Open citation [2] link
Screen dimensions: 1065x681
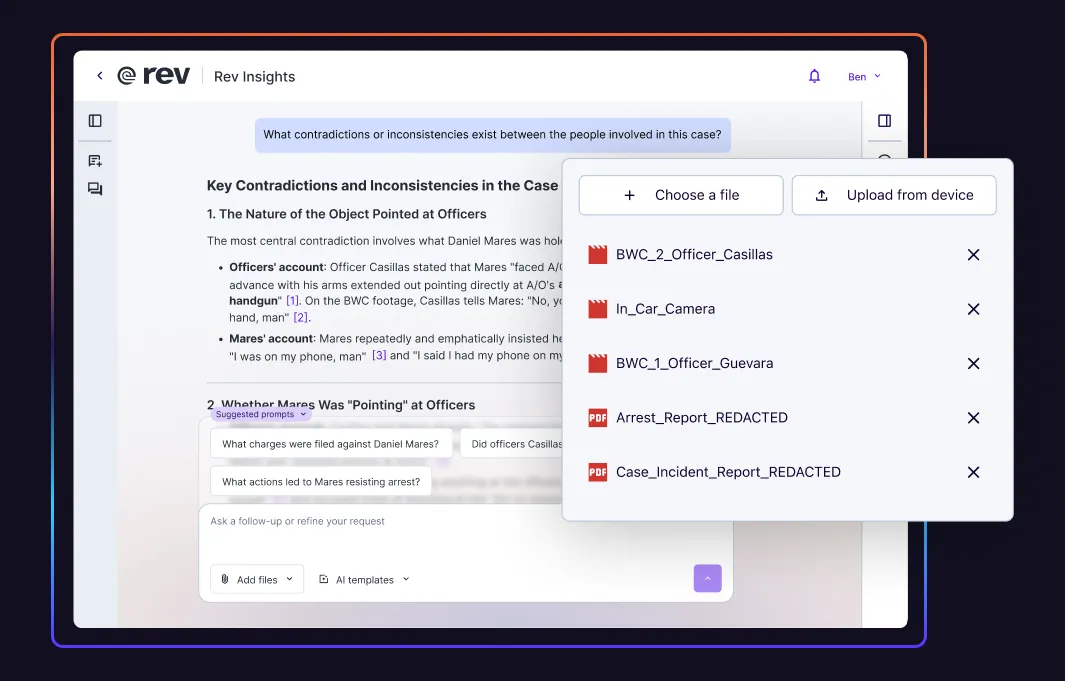(x=301, y=317)
